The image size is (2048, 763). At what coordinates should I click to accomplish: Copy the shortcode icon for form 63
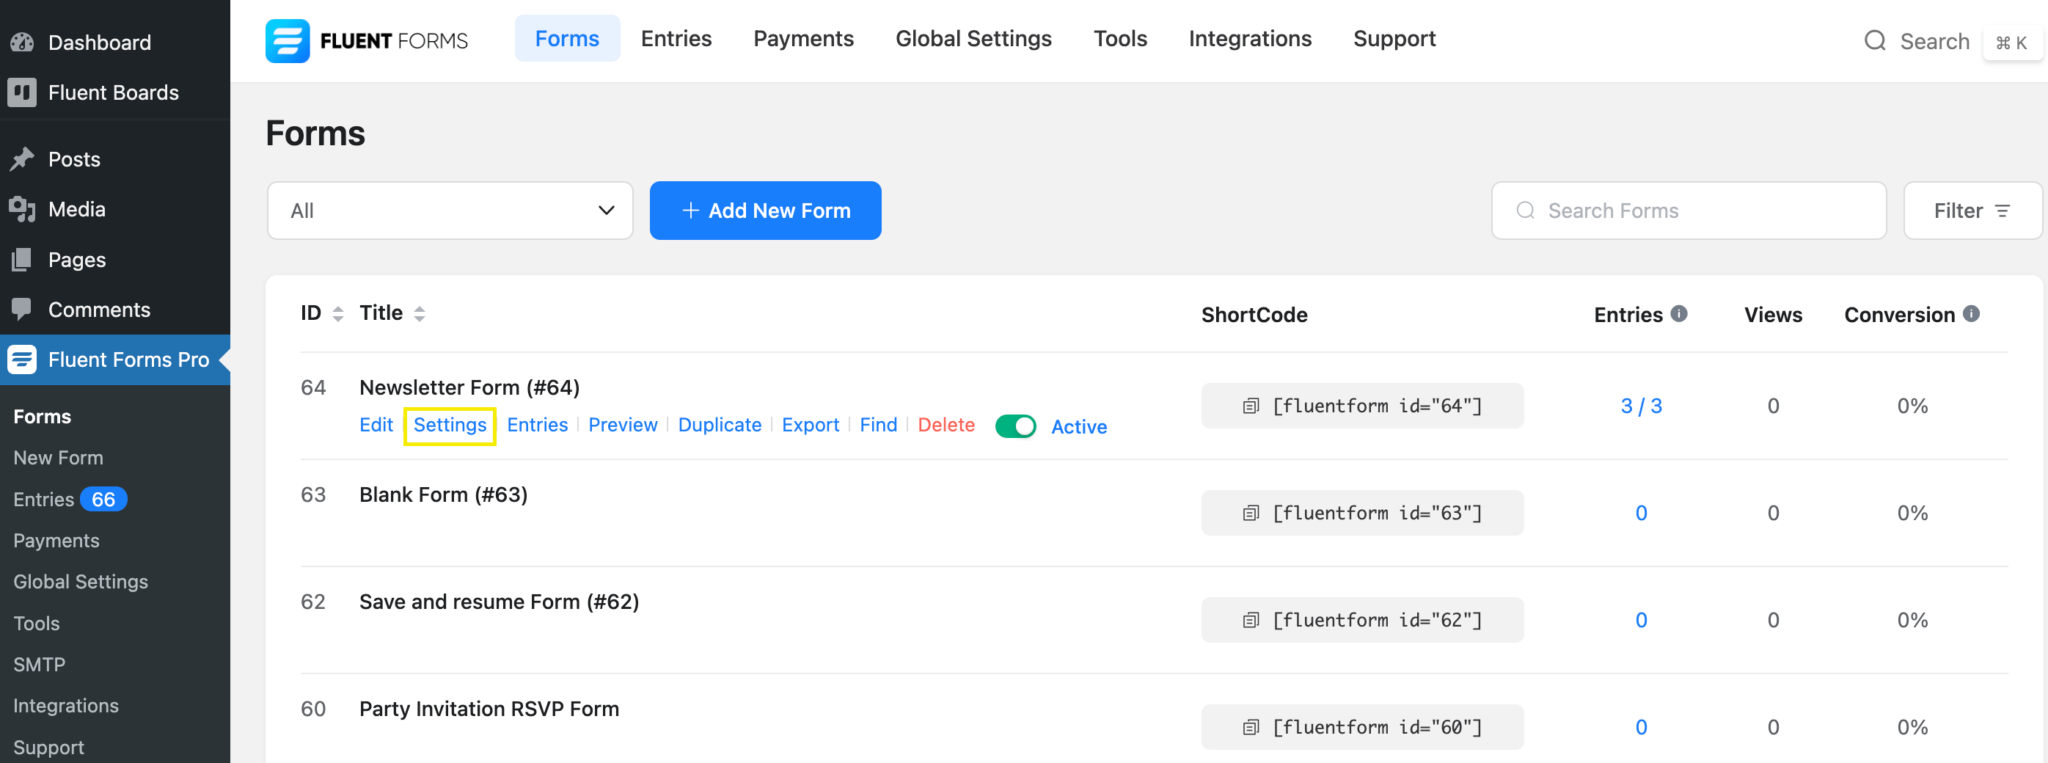pyautogui.click(x=1250, y=513)
